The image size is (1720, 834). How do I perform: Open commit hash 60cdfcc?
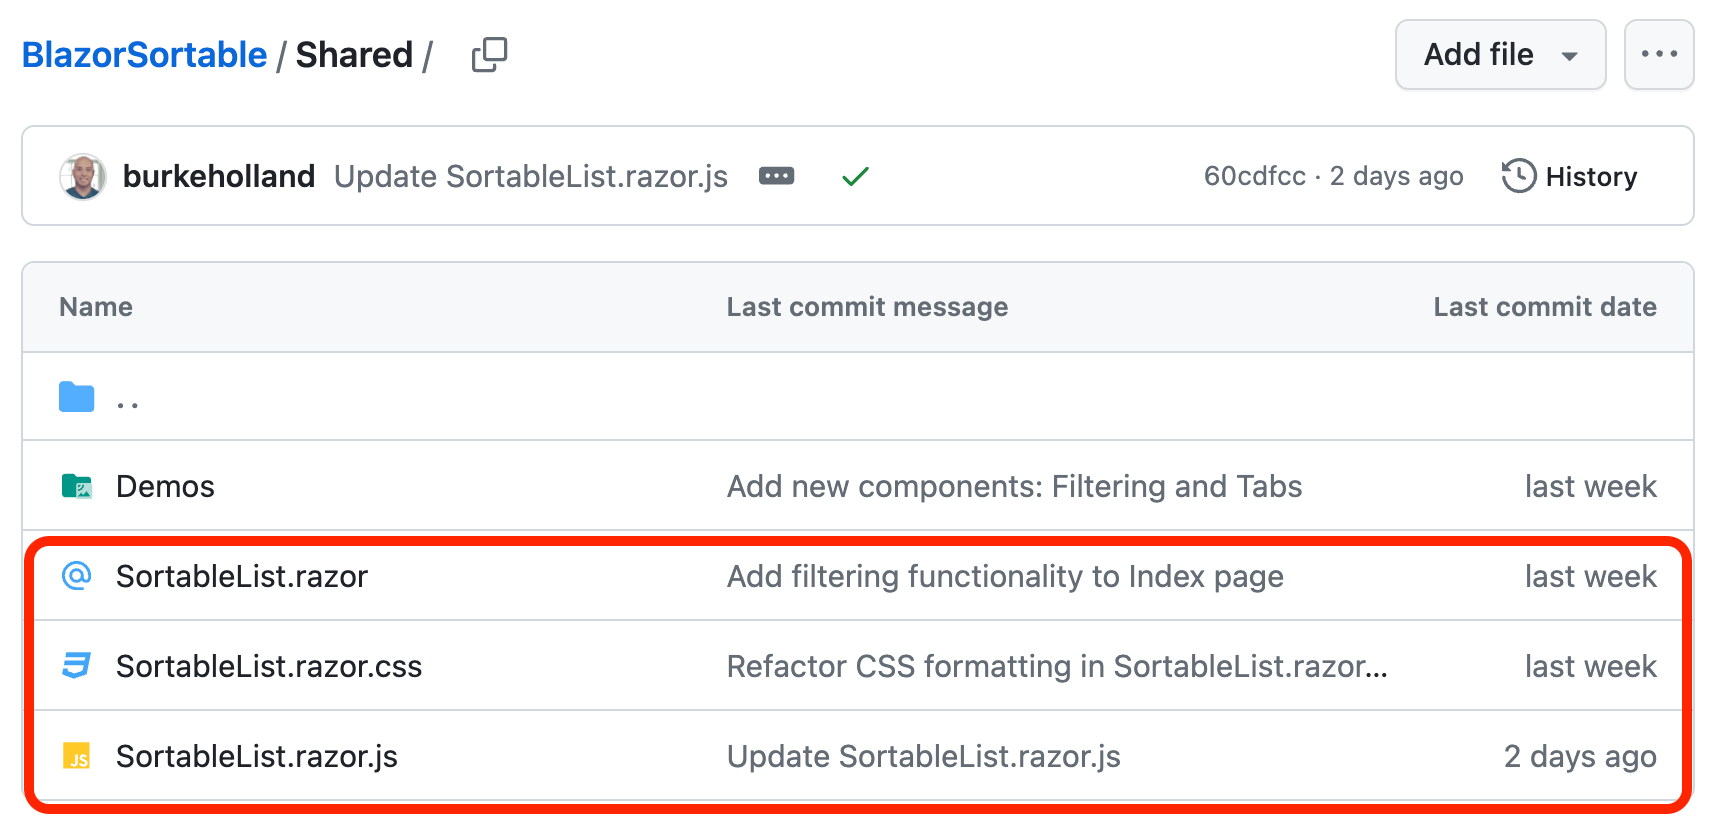point(1254,177)
